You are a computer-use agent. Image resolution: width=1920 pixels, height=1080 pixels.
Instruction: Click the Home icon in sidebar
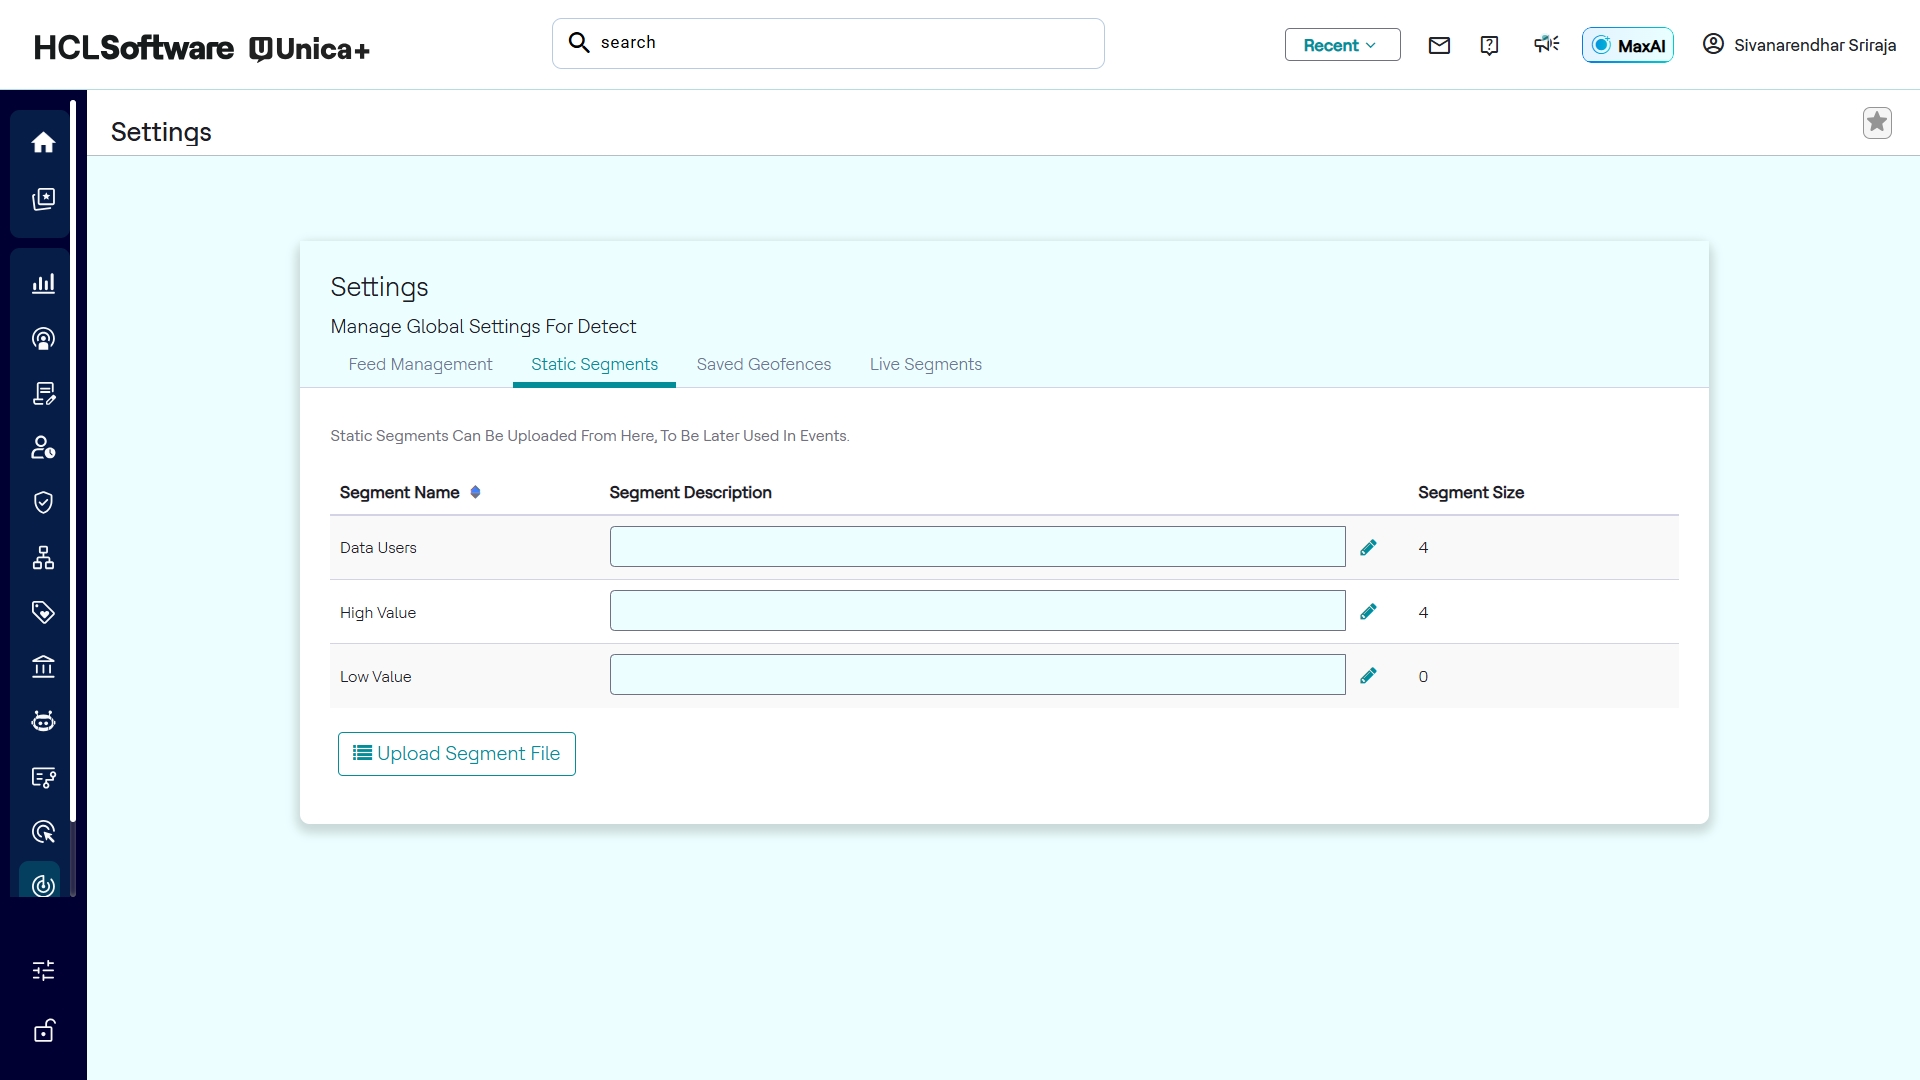click(x=43, y=143)
